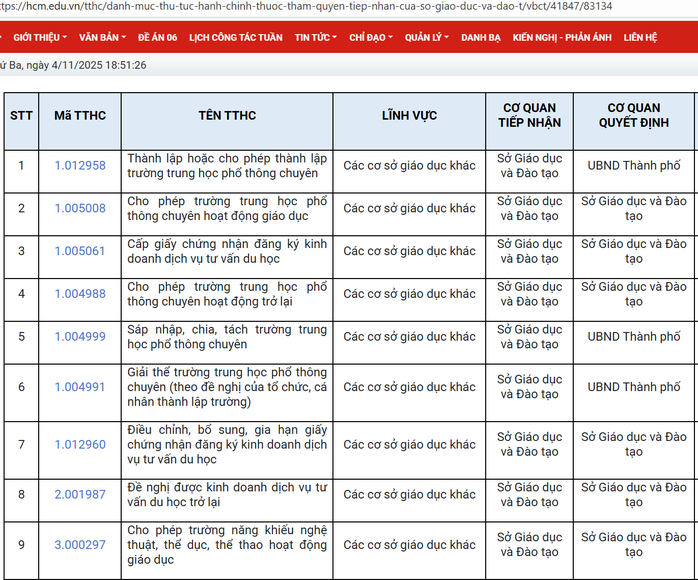Click the browser address bar URL
This screenshot has height=580, width=698.
click(x=300, y=6)
